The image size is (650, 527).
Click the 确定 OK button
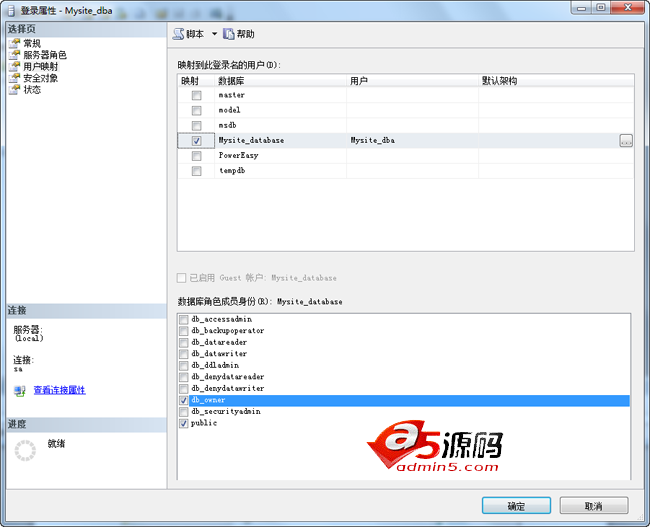click(516, 506)
